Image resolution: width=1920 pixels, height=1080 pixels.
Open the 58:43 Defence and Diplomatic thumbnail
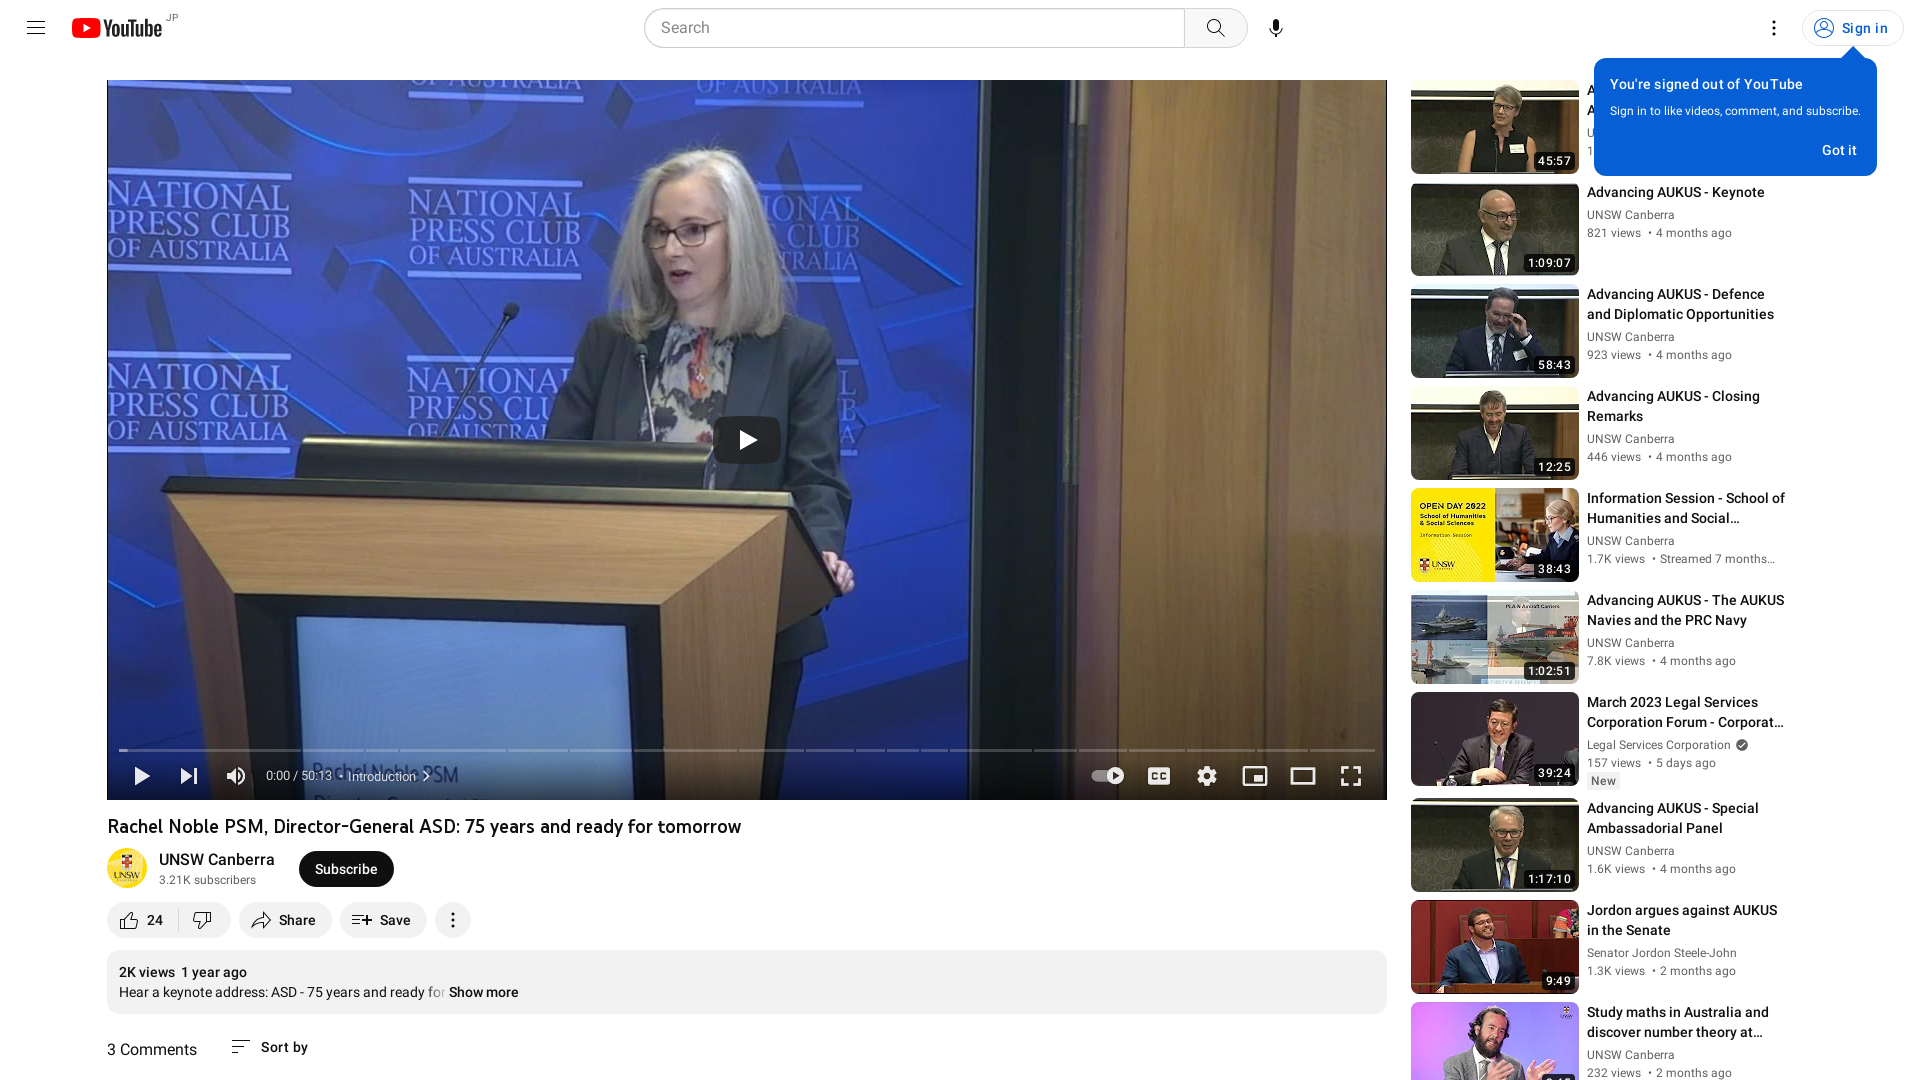[1494, 331]
